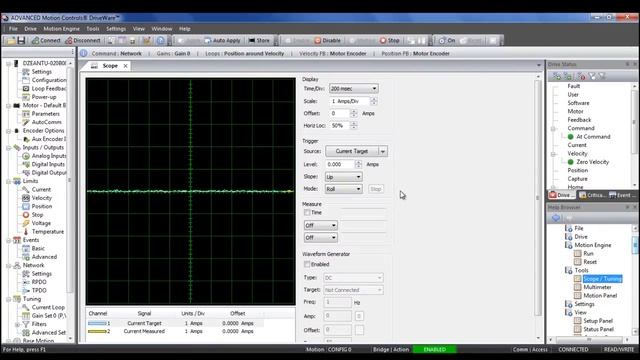Enable the Time measure checkbox
This screenshot has height=360, width=640.
[307, 213]
